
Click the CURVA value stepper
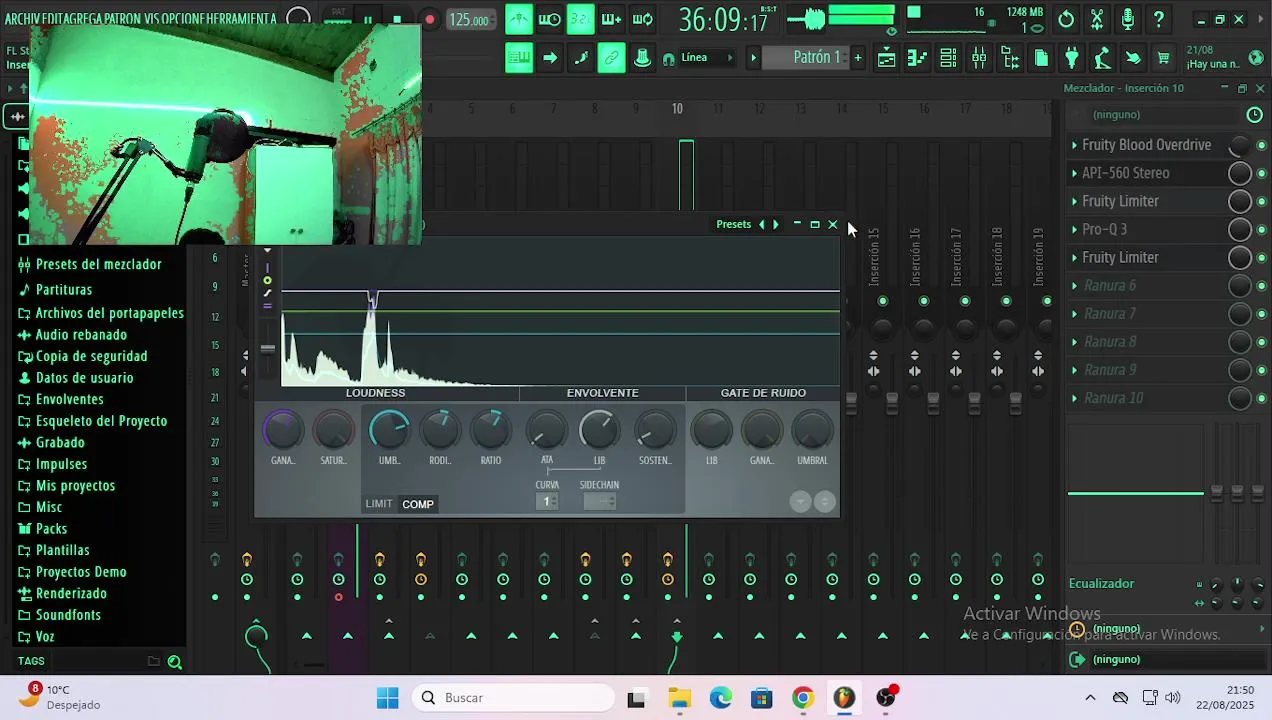pos(546,501)
